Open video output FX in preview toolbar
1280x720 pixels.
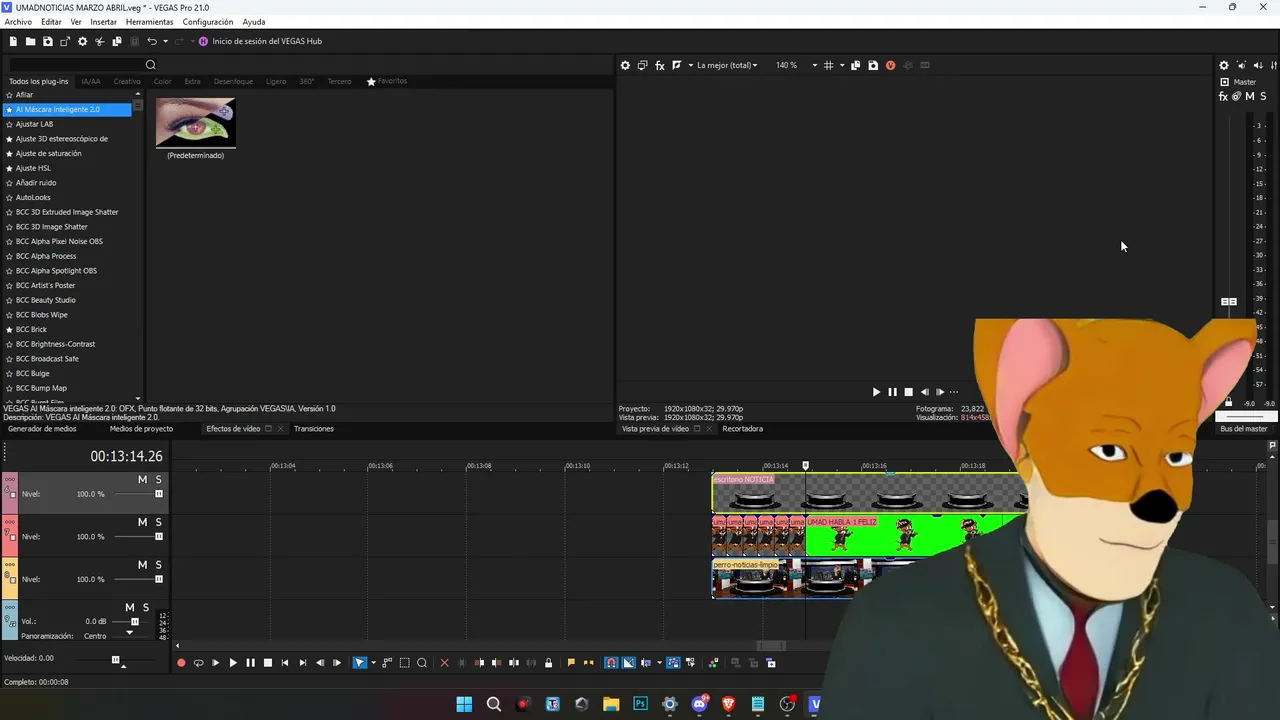click(x=660, y=65)
